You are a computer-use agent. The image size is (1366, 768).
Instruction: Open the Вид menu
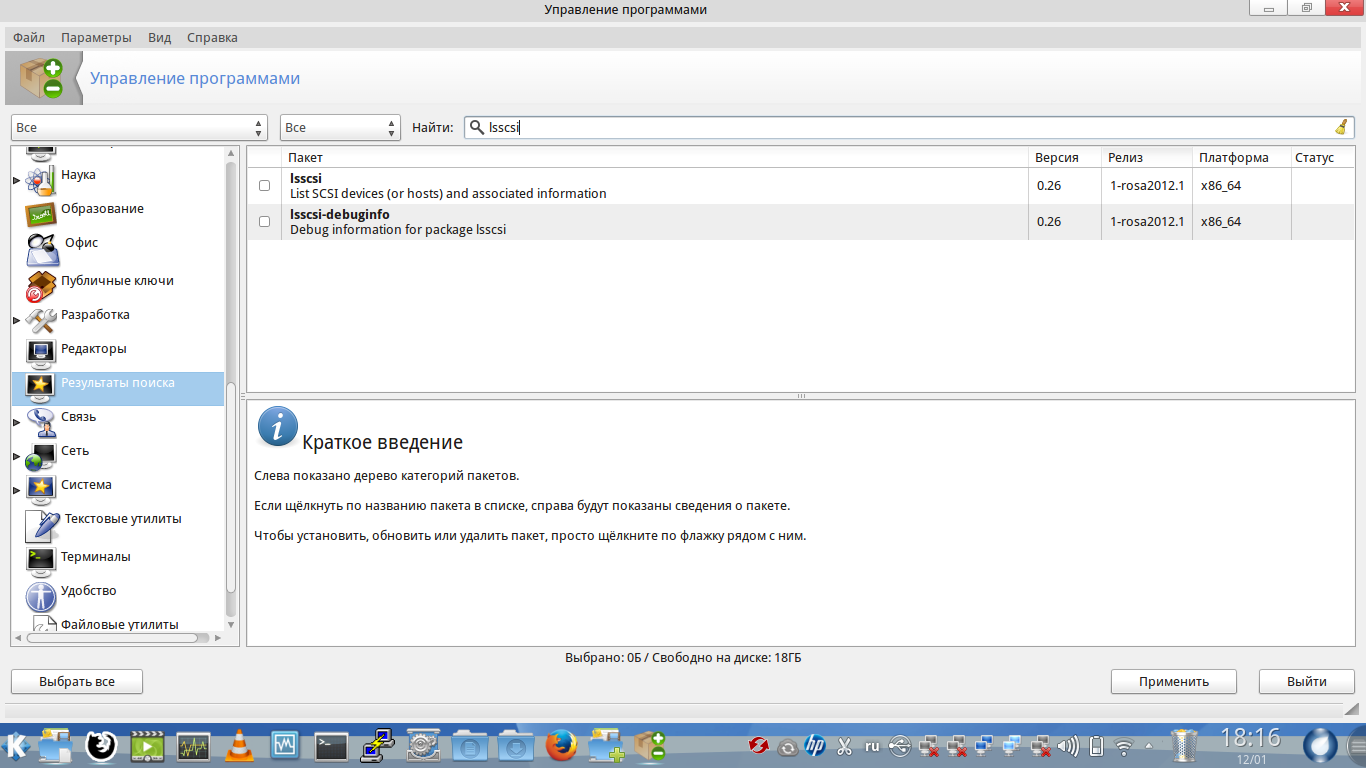(159, 37)
